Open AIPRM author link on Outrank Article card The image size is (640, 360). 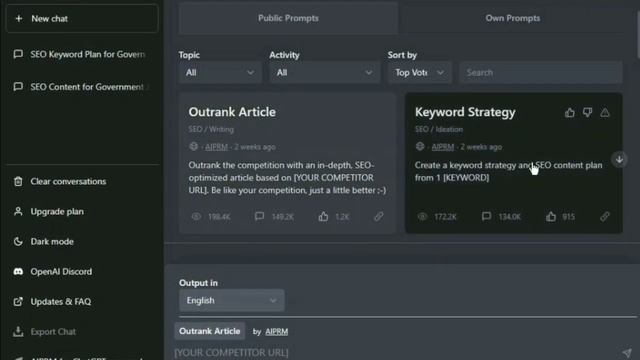click(x=216, y=147)
